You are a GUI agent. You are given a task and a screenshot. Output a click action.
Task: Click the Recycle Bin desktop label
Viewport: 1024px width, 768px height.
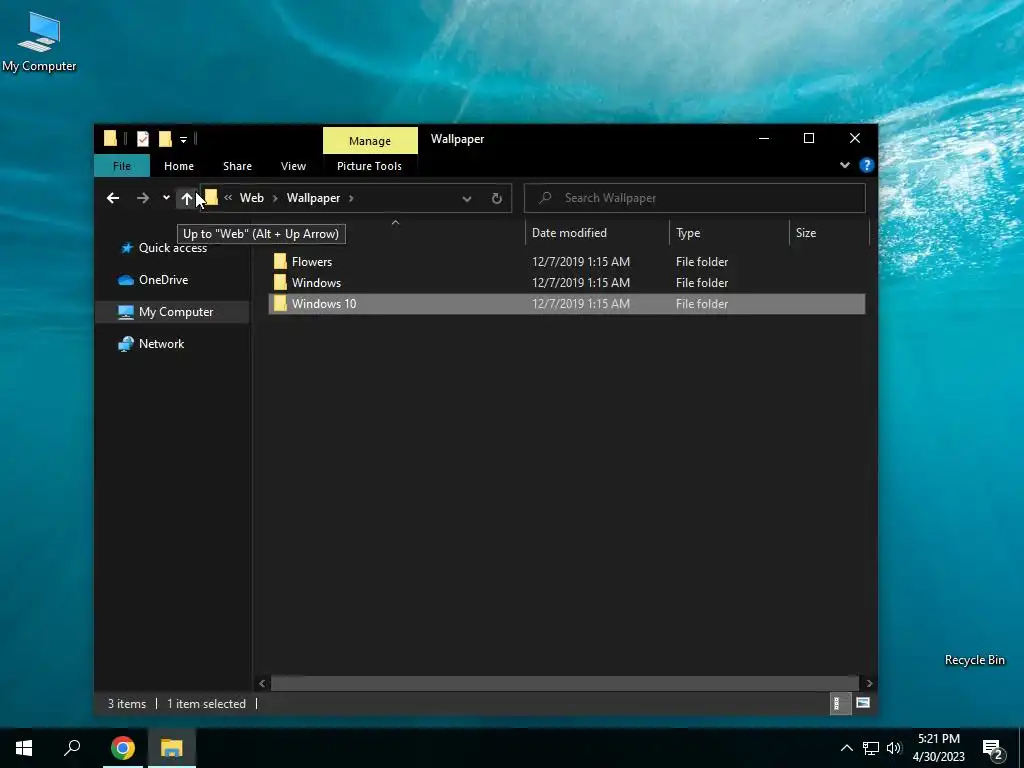(974, 660)
